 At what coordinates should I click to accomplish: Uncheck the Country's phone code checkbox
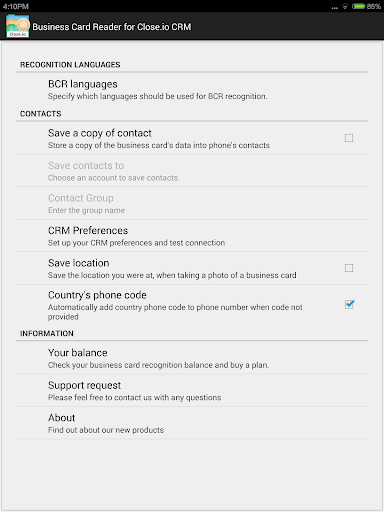click(x=349, y=304)
